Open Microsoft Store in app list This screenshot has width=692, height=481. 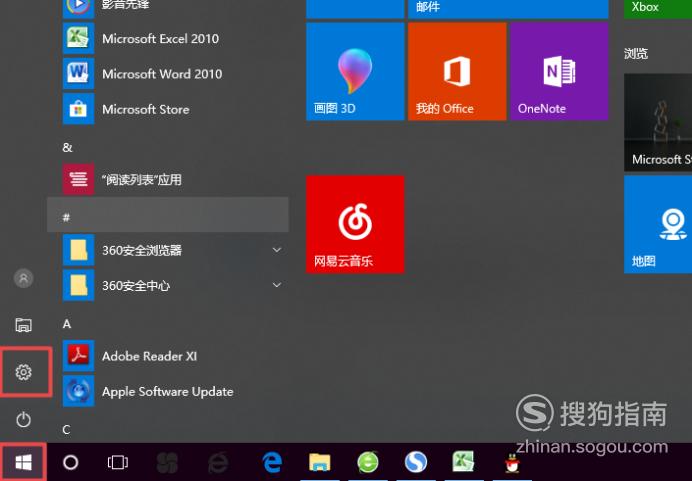168,109
